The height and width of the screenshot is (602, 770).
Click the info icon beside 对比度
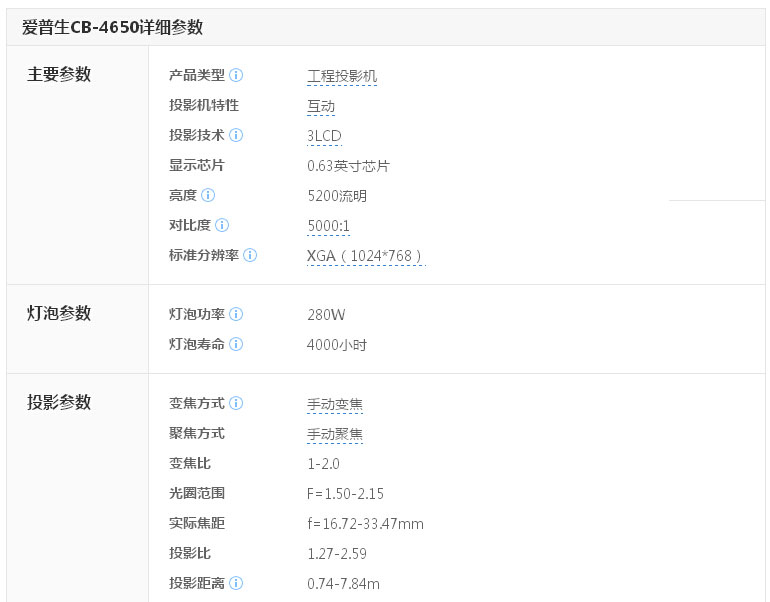pos(222,225)
